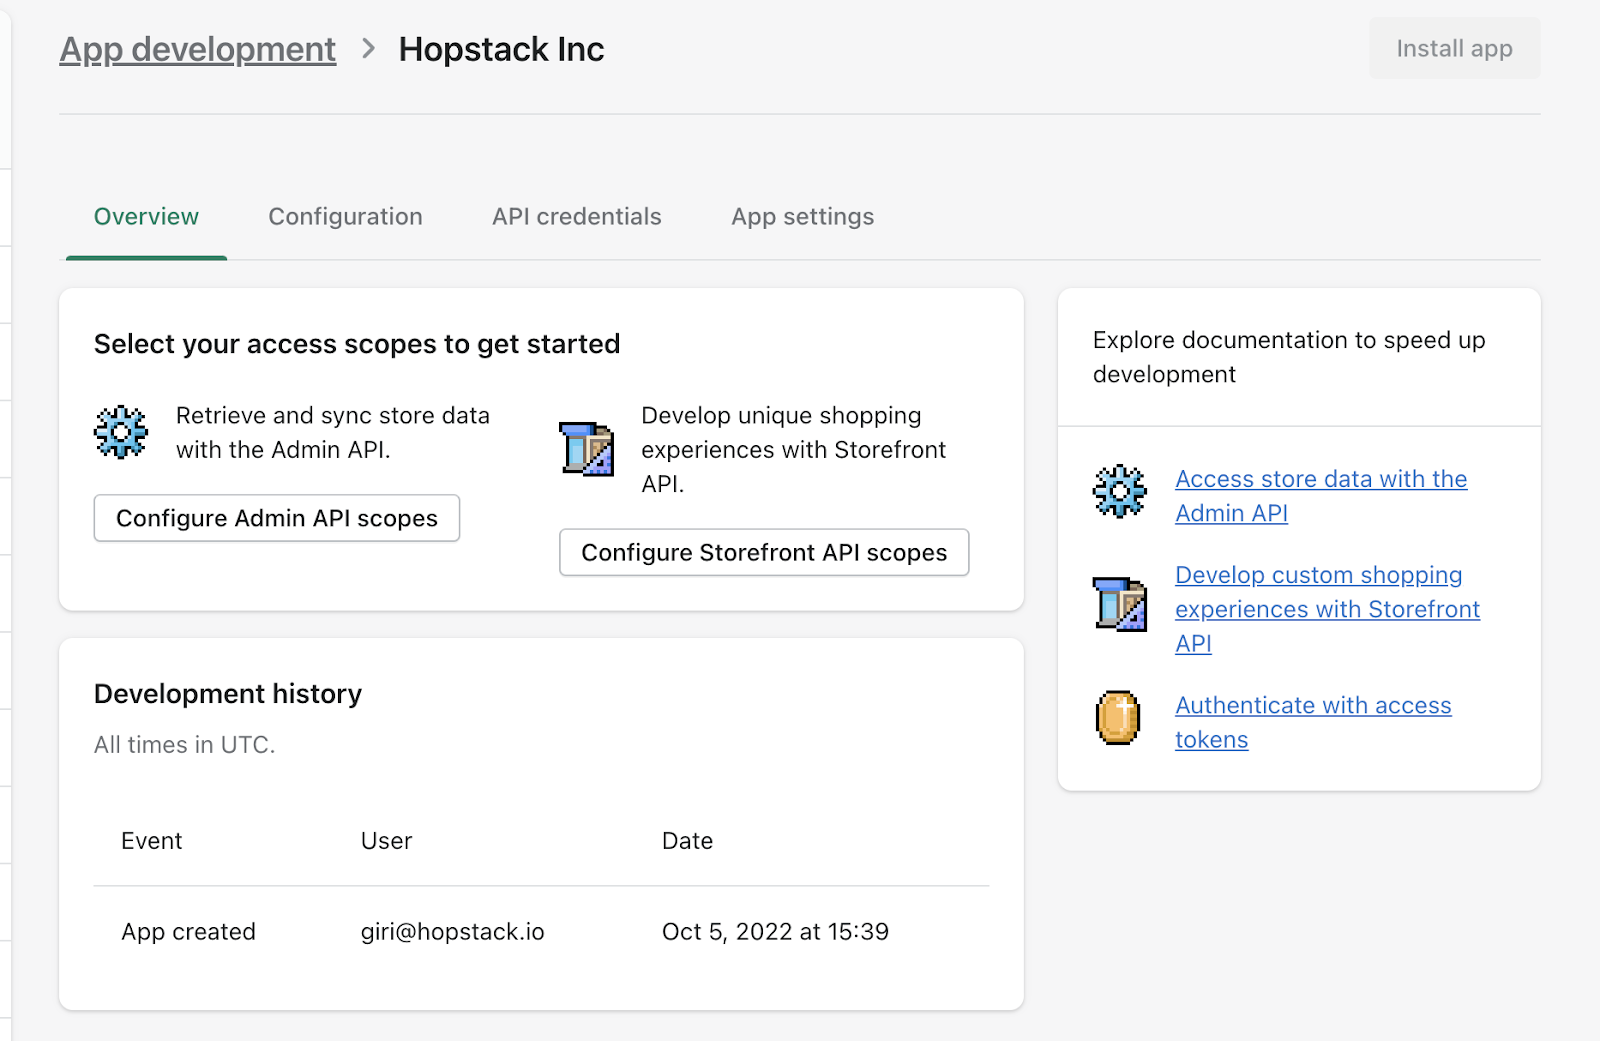The image size is (1600, 1041).
Task: Click the gear icon in the documentation panel
Action: [1119, 491]
